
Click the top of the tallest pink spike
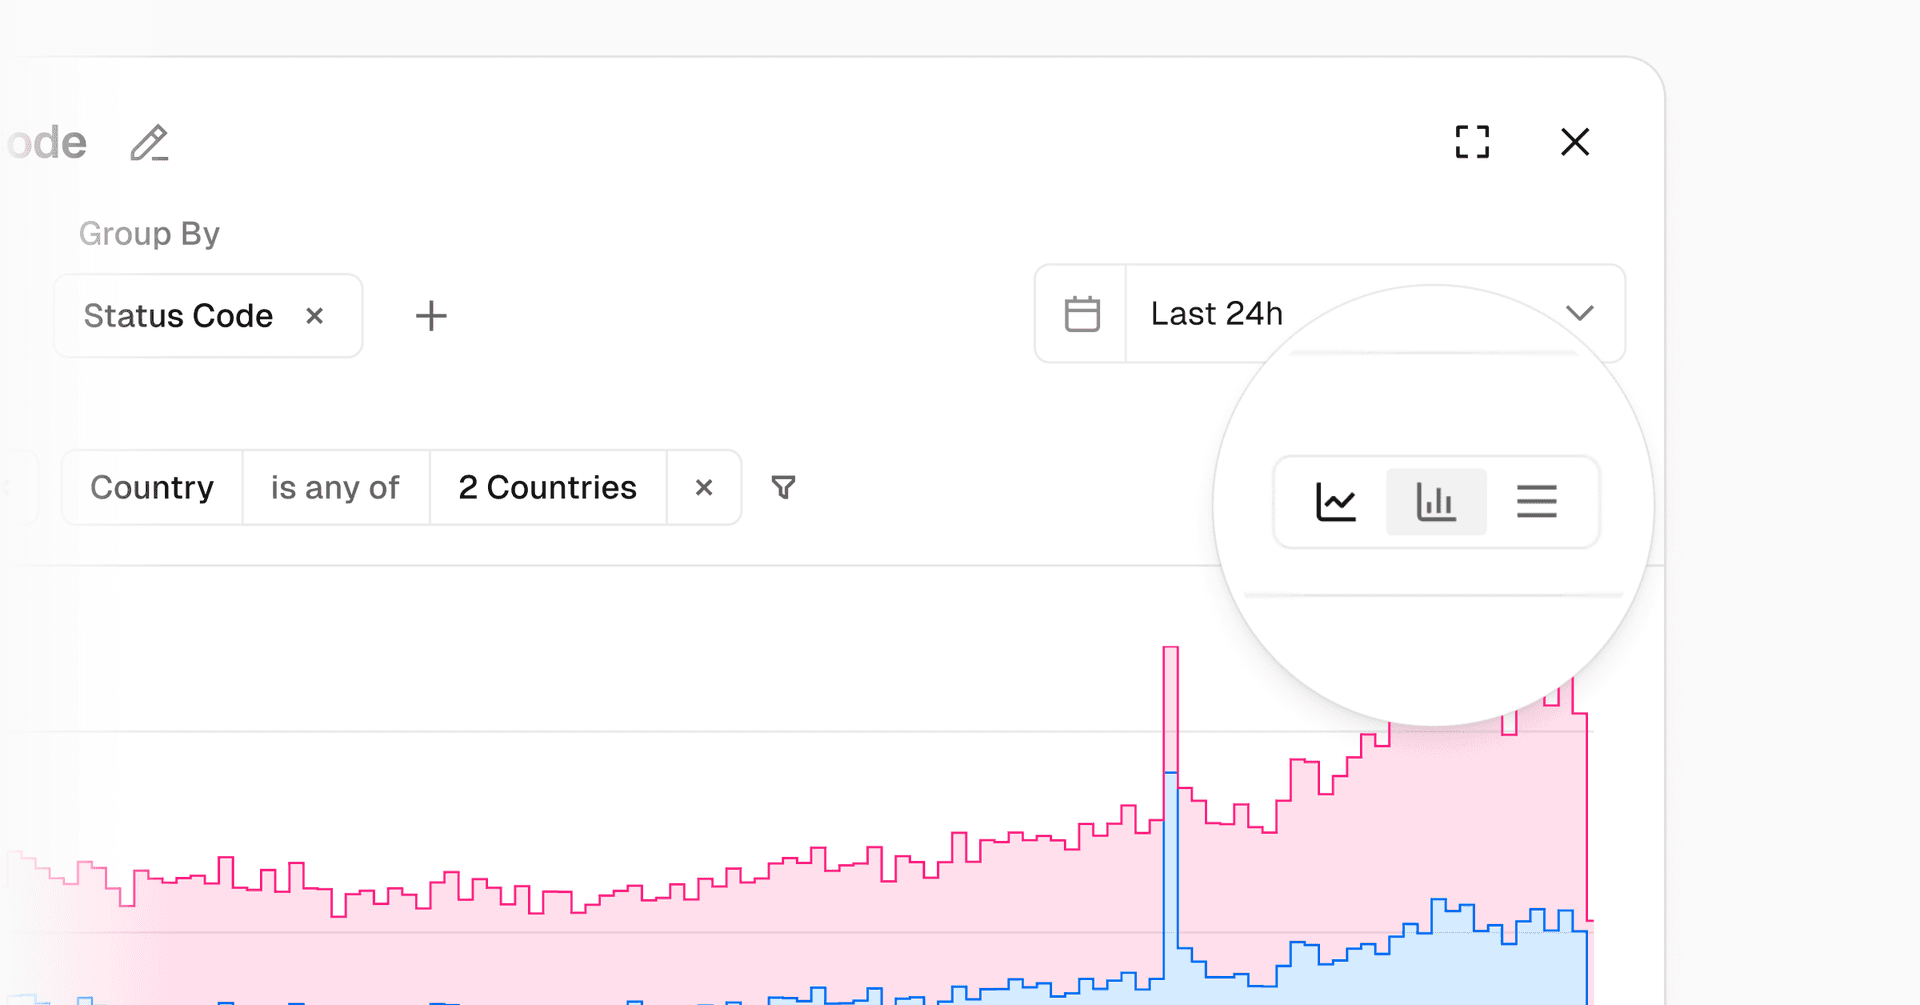click(x=1170, y=650)
